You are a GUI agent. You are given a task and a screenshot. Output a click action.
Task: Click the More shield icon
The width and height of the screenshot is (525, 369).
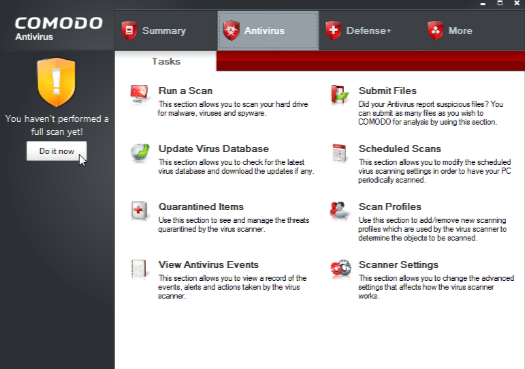click(x=435, y=30)
